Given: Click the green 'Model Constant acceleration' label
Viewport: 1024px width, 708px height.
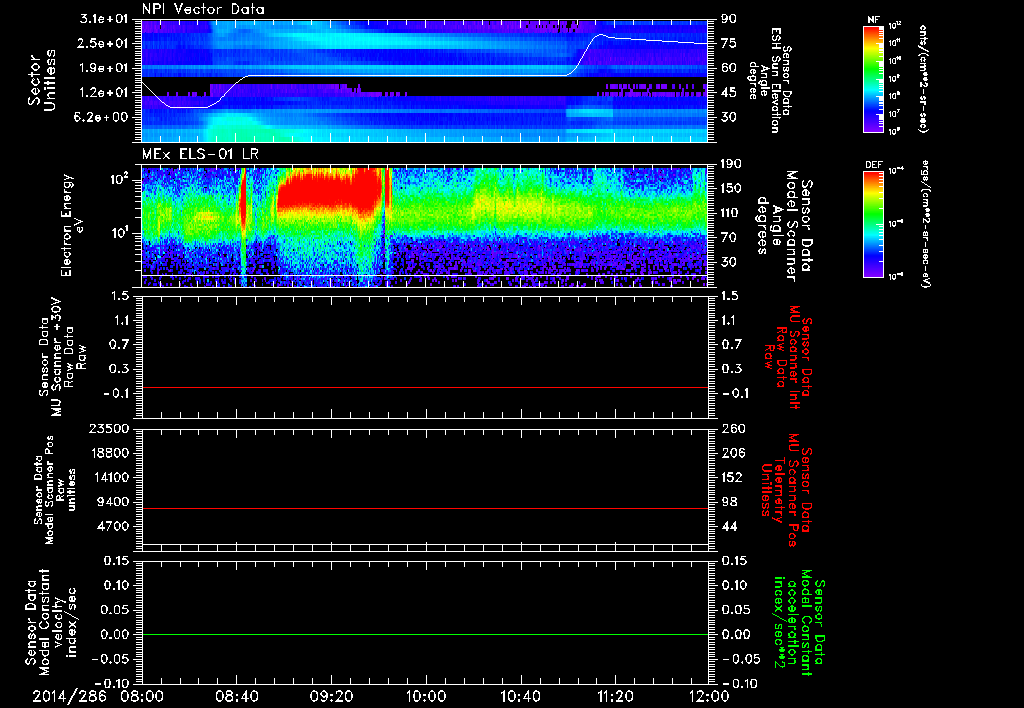Looking at the screenshot, I should (x=799, y=623).
